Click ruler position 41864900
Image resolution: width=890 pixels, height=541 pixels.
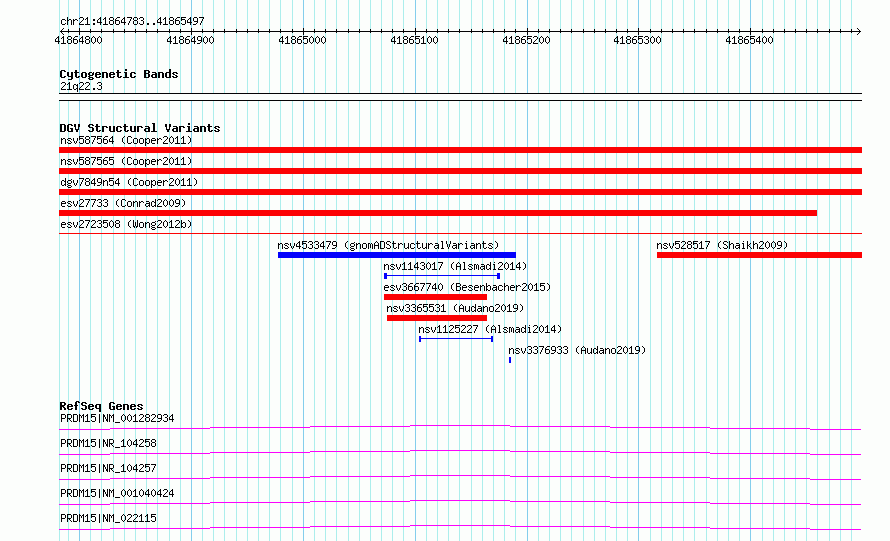tap(190, 40)
